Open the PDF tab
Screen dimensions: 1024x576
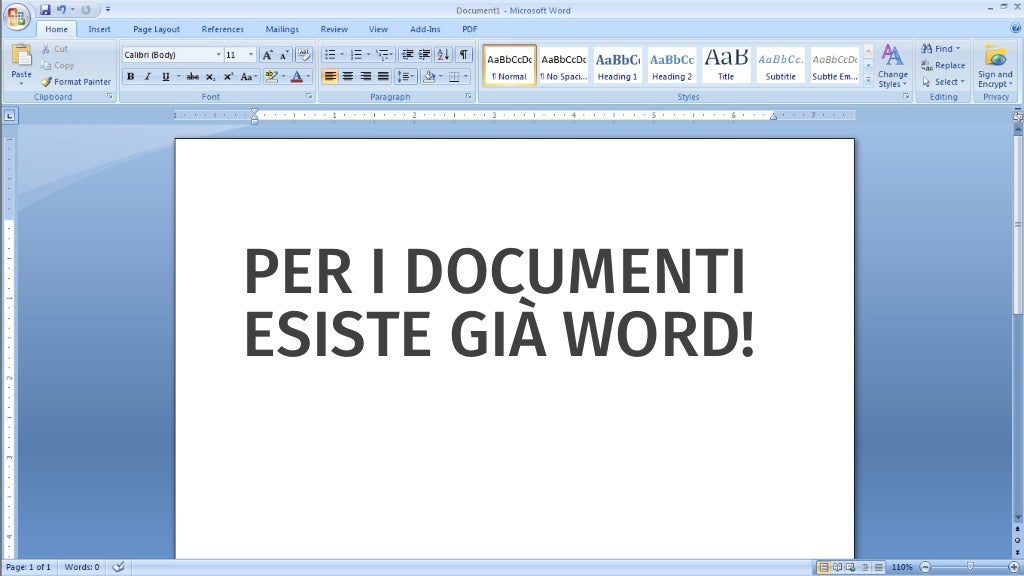(x=470, y=29)
